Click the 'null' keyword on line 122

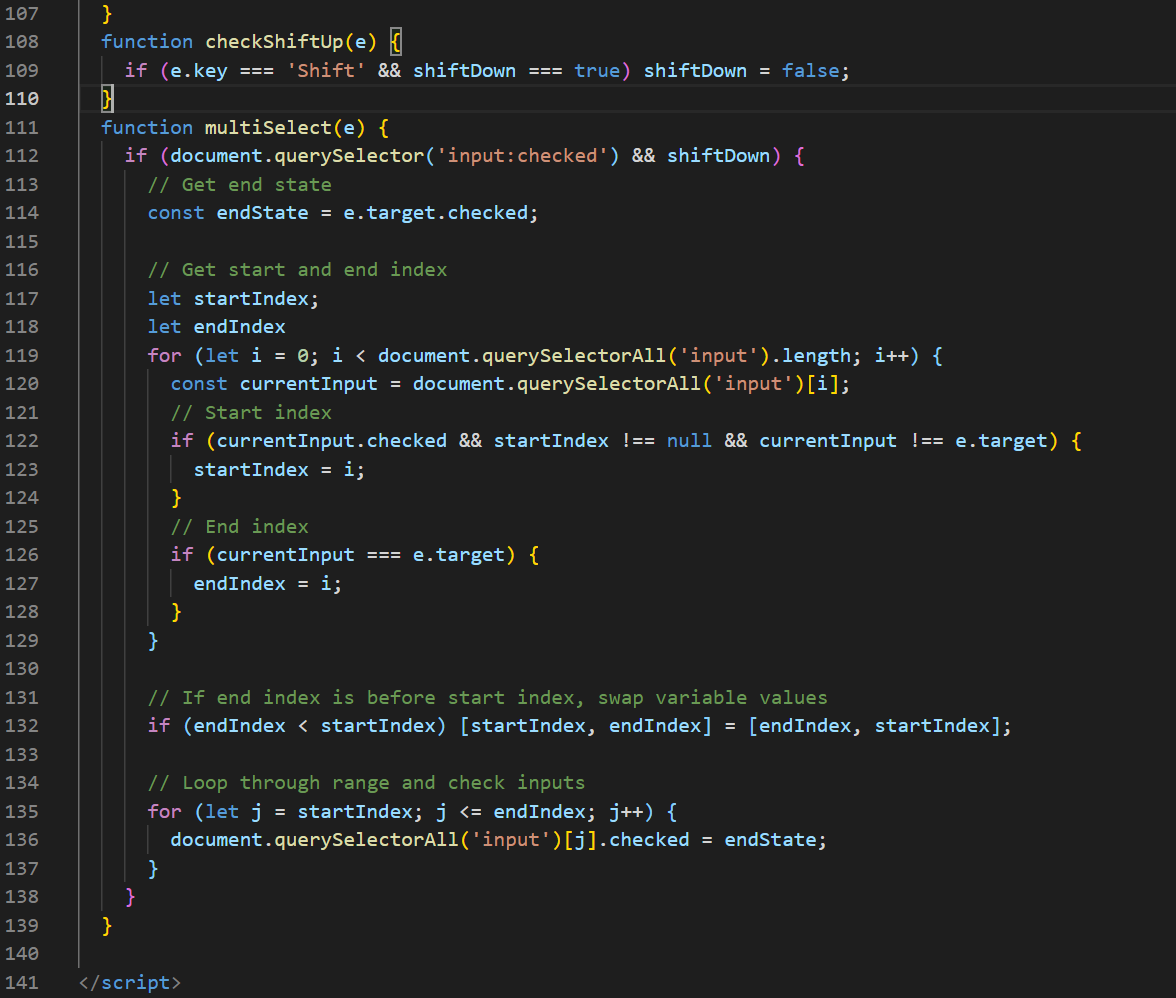689,441
